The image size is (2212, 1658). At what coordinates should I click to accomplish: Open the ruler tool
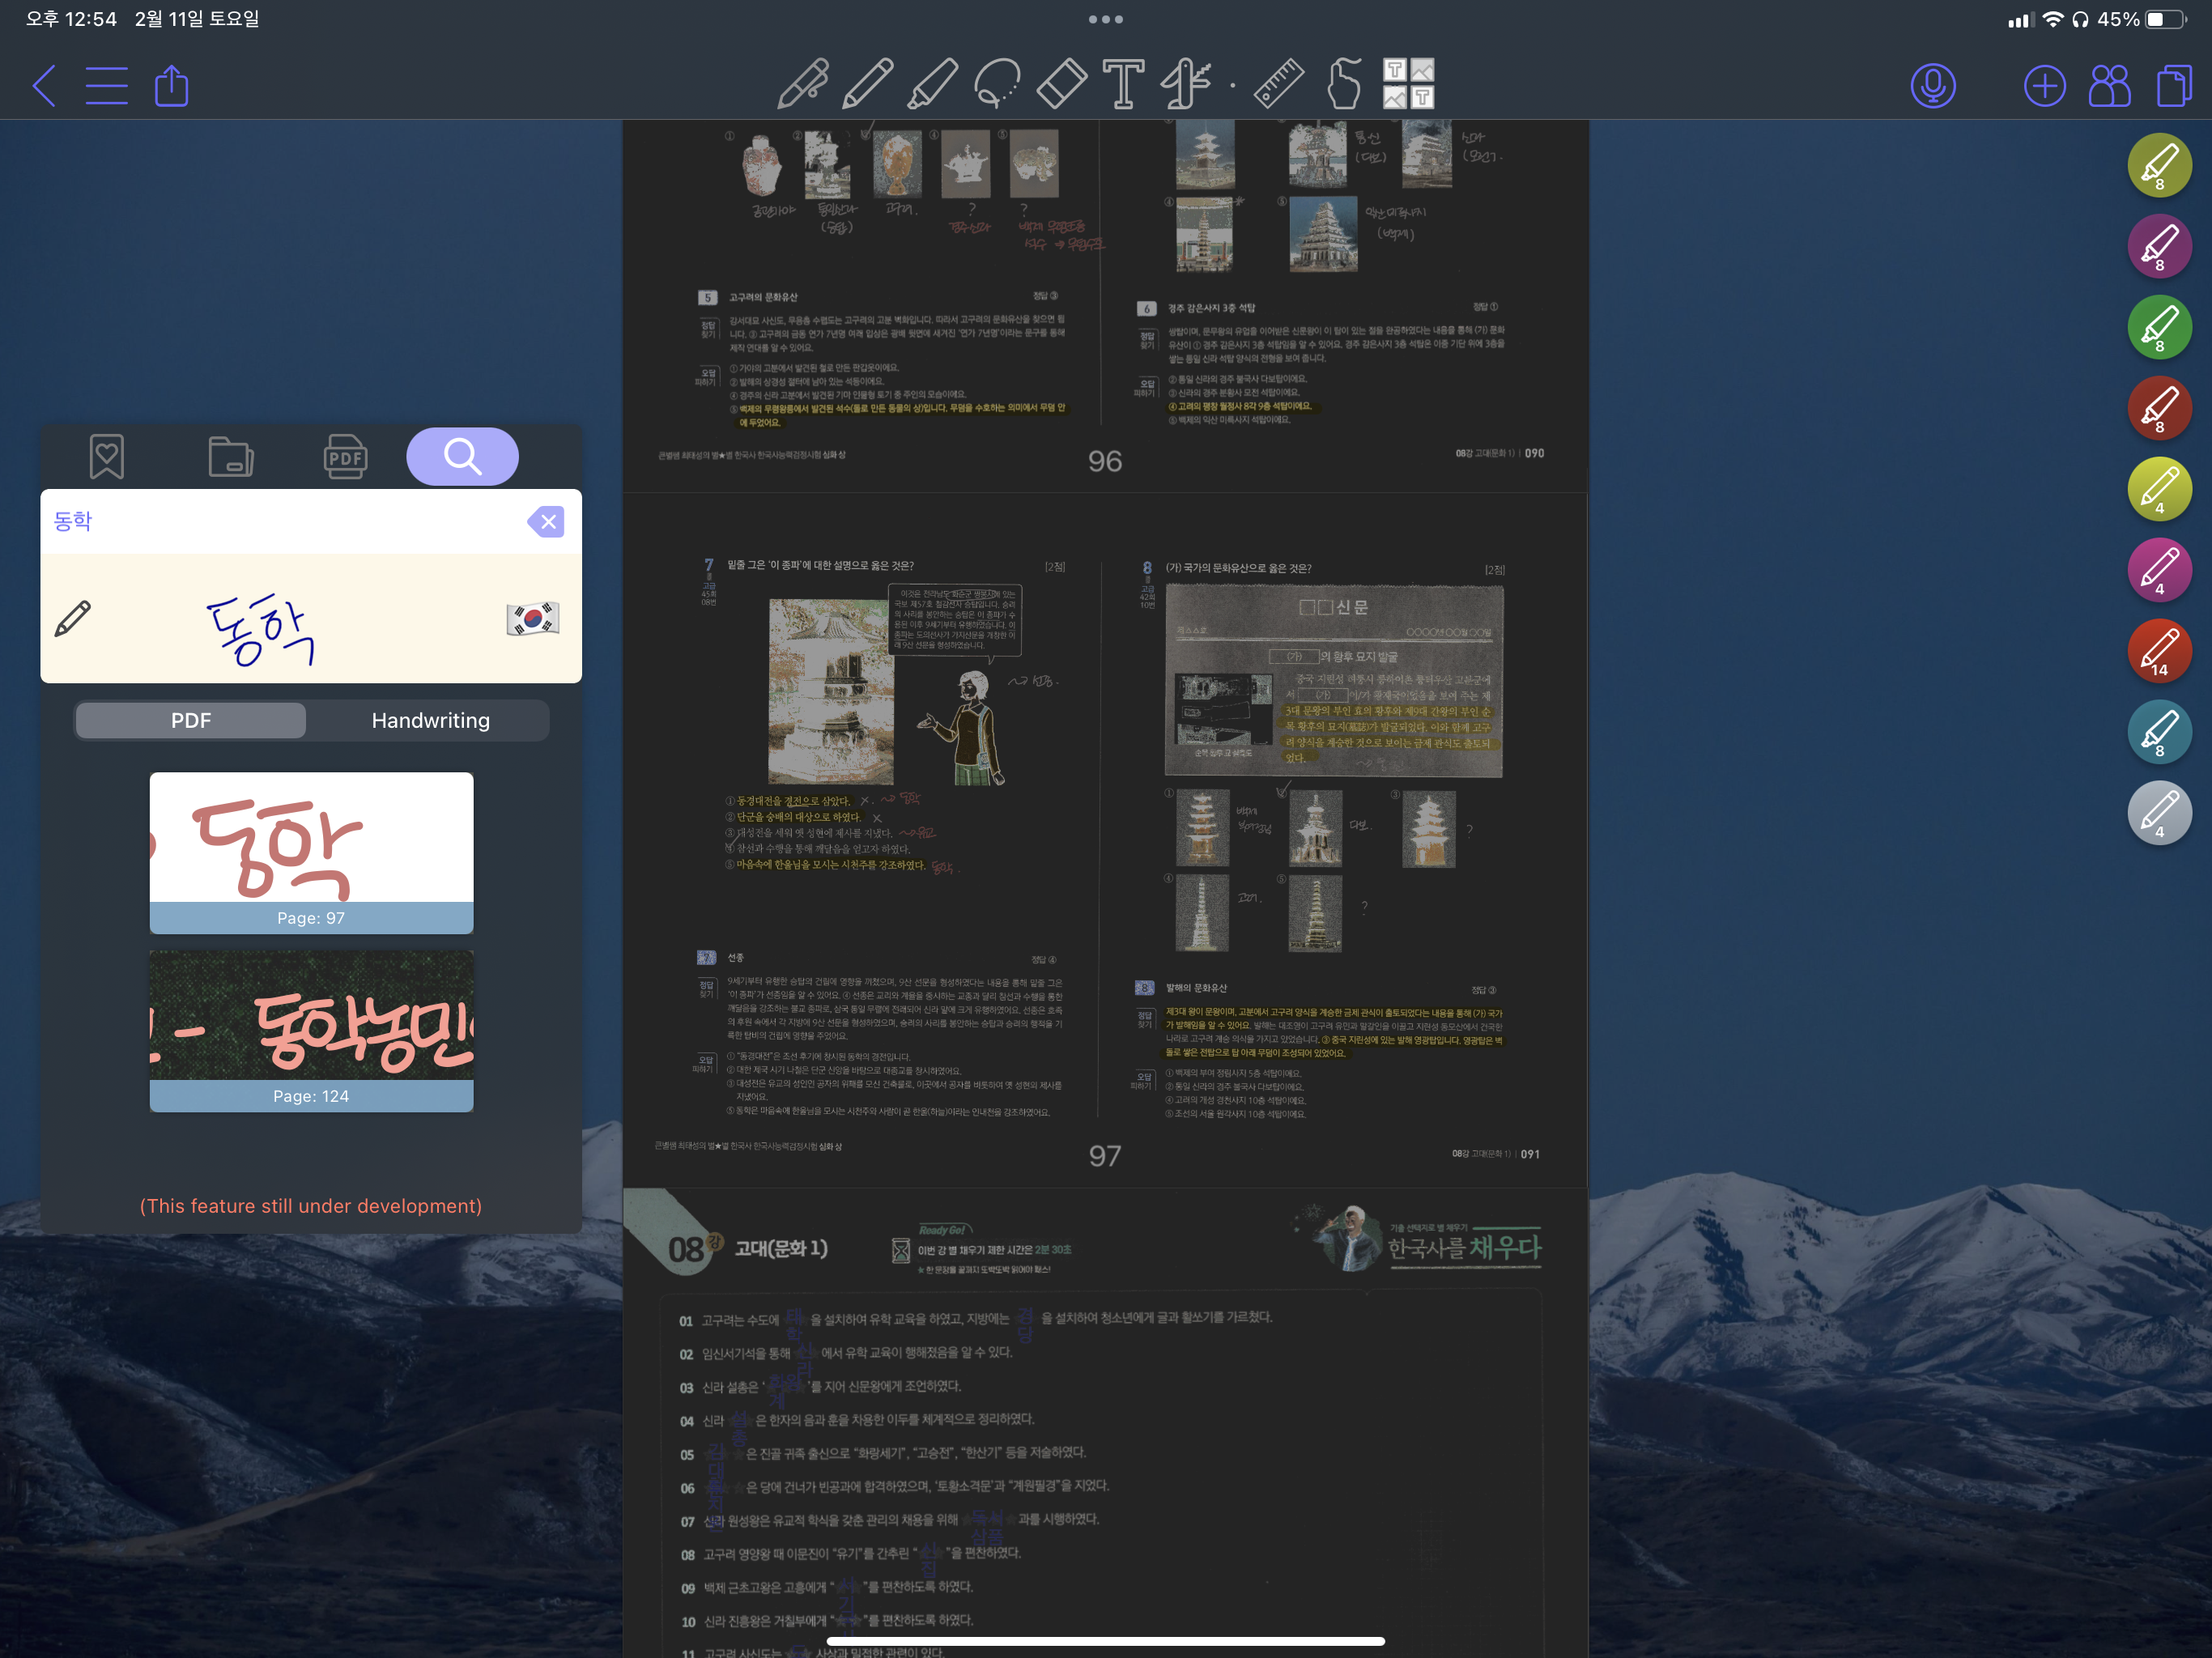(x=1278, y=84)
